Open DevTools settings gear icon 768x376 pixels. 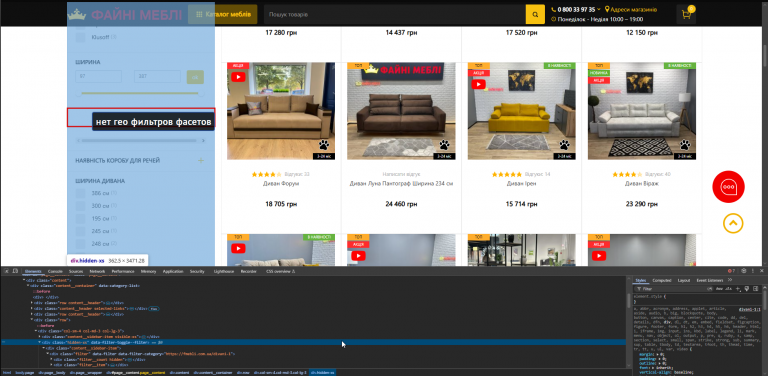coord(744,271)
